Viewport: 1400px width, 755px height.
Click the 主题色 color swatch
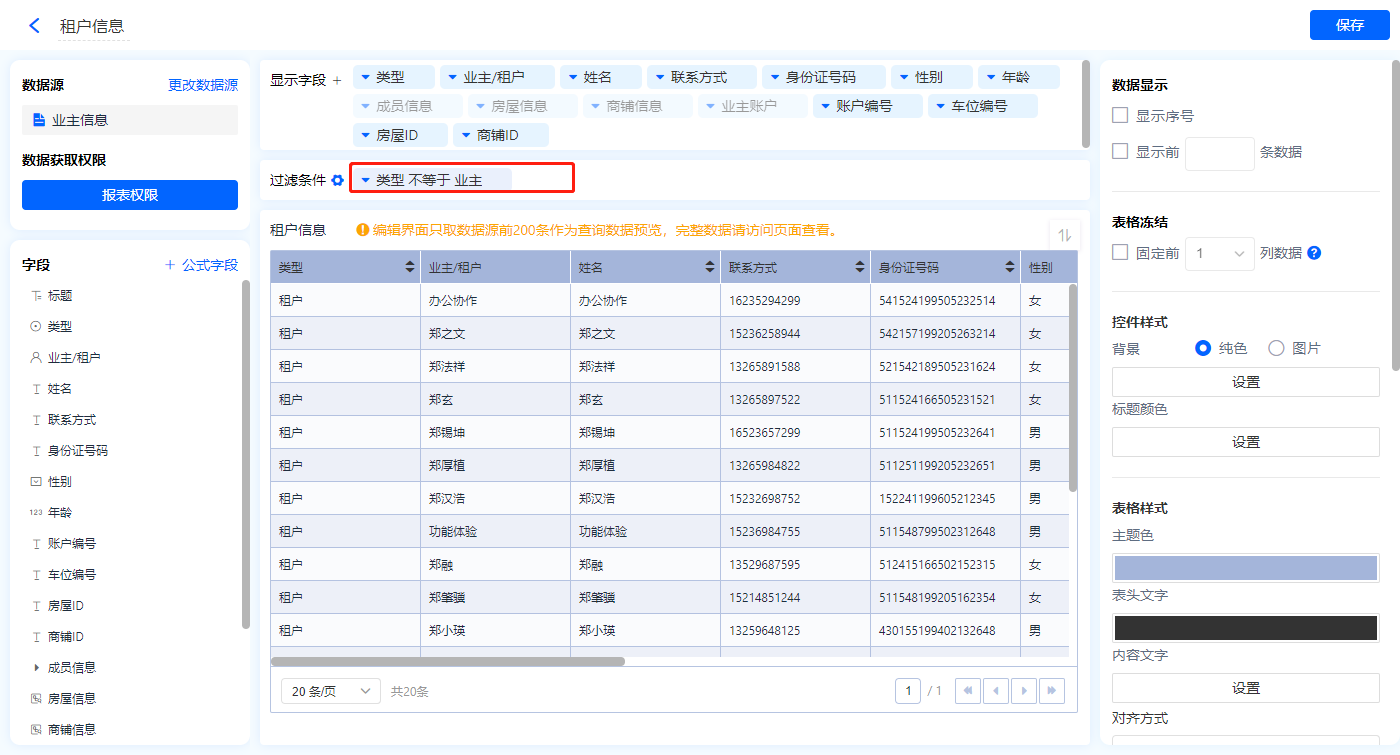point(1245,568)
